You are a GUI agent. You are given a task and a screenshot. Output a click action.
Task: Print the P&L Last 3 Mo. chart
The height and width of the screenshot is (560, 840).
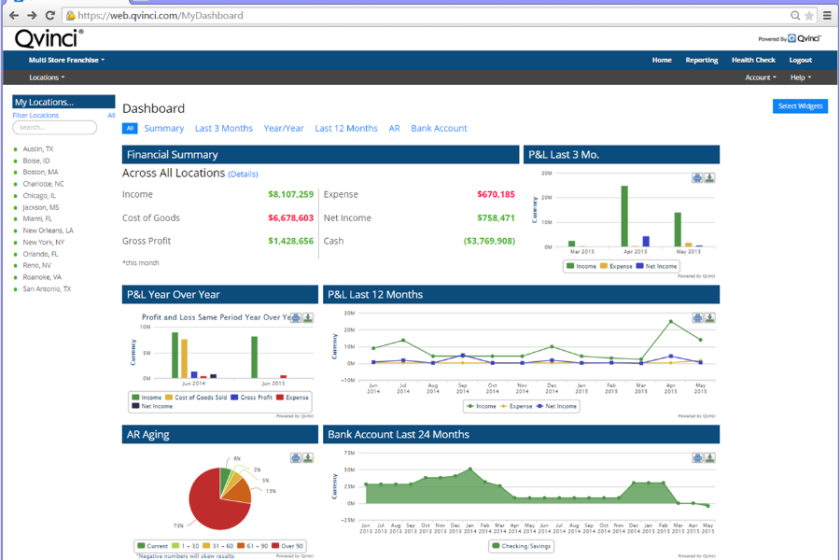point(697,178)
